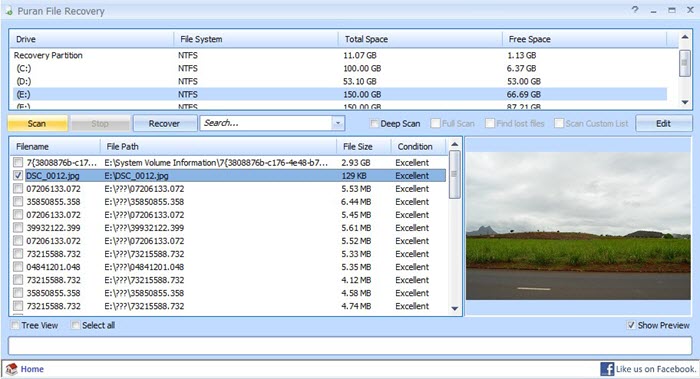Tick the checkbox for 04841201.048 file
The height and width of the screenshot is (379, 700).
tap(18, 267)
